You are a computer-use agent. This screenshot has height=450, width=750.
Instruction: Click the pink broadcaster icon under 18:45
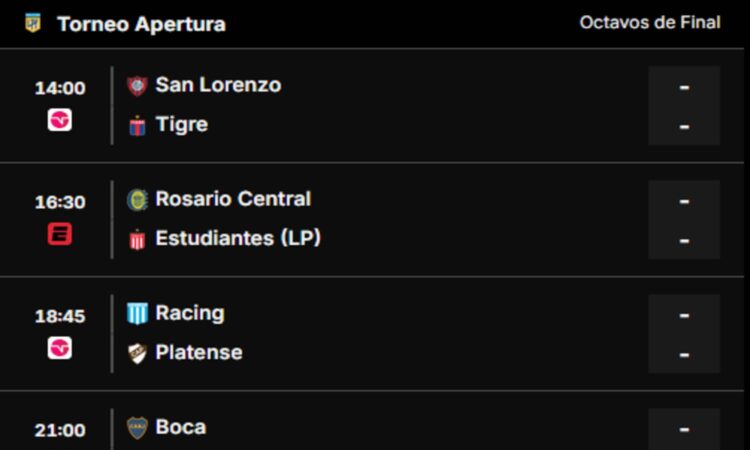pyautogui.click(x=60, y=348)
